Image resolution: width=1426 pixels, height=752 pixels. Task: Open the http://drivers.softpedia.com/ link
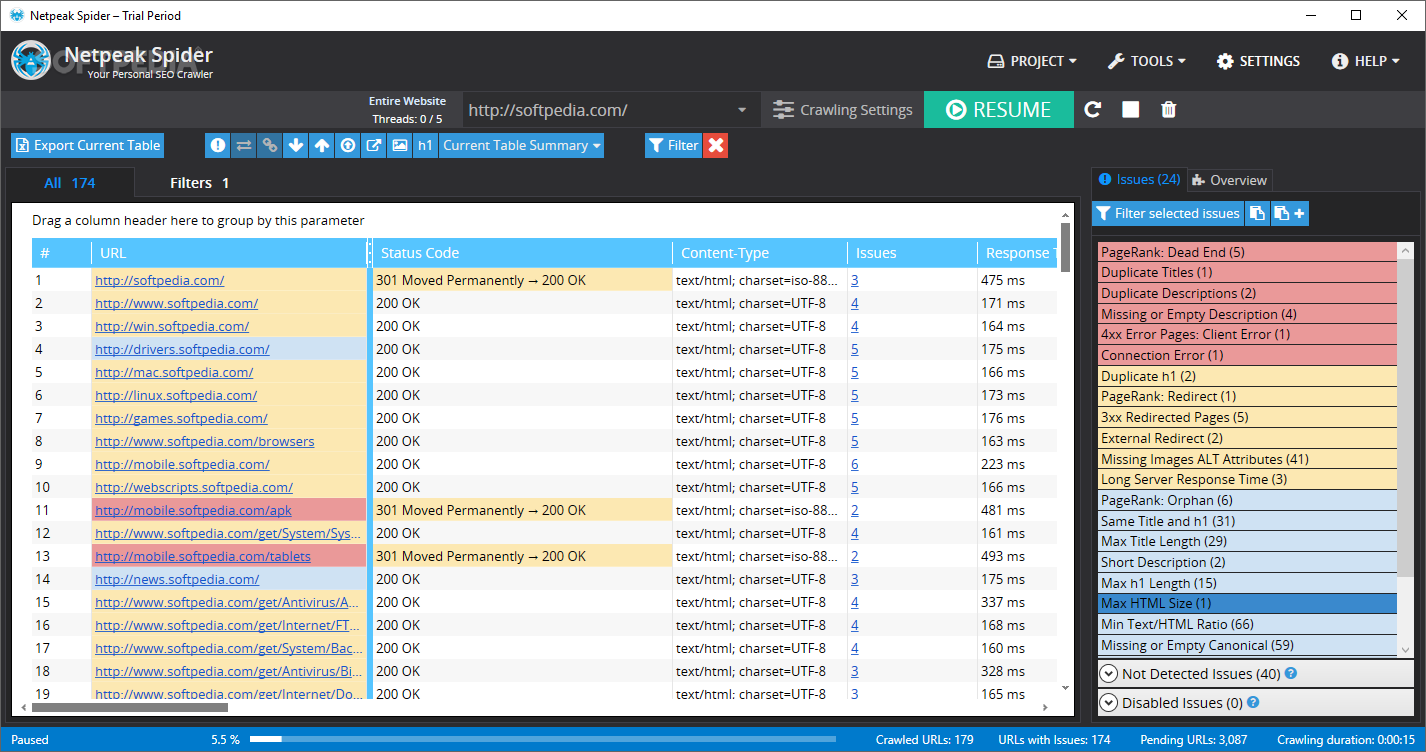182,349
